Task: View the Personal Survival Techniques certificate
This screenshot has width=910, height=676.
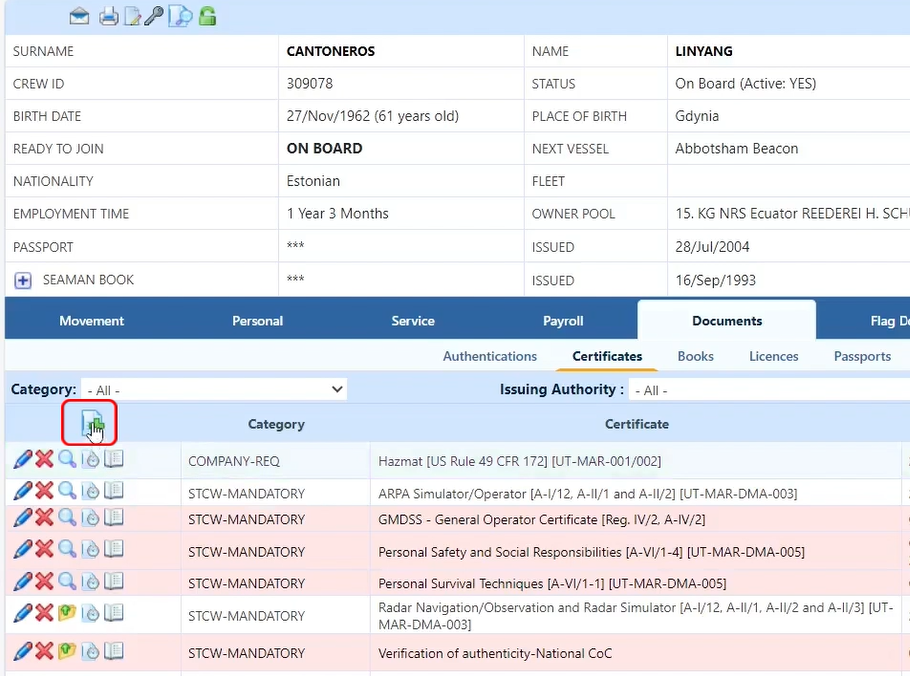Action: click(x=67, y=580)
